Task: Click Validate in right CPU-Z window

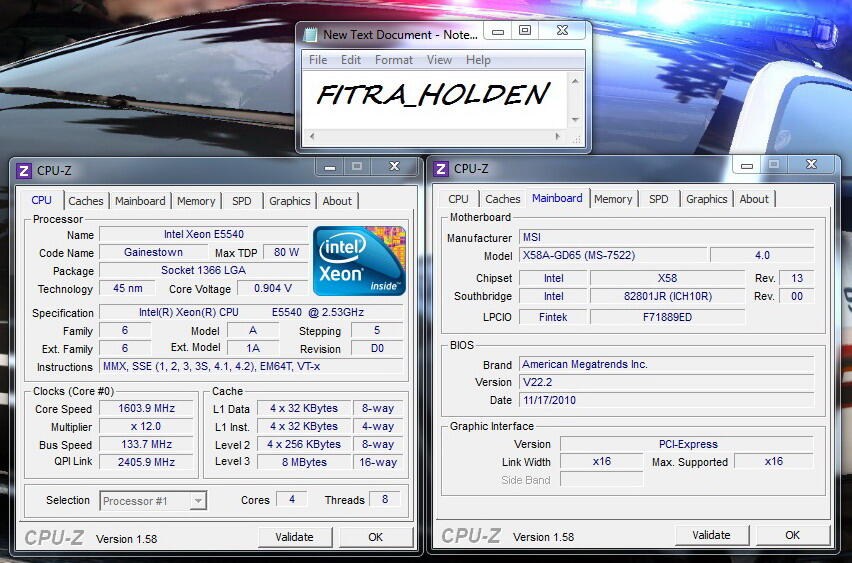Action: tap(711, 535)
